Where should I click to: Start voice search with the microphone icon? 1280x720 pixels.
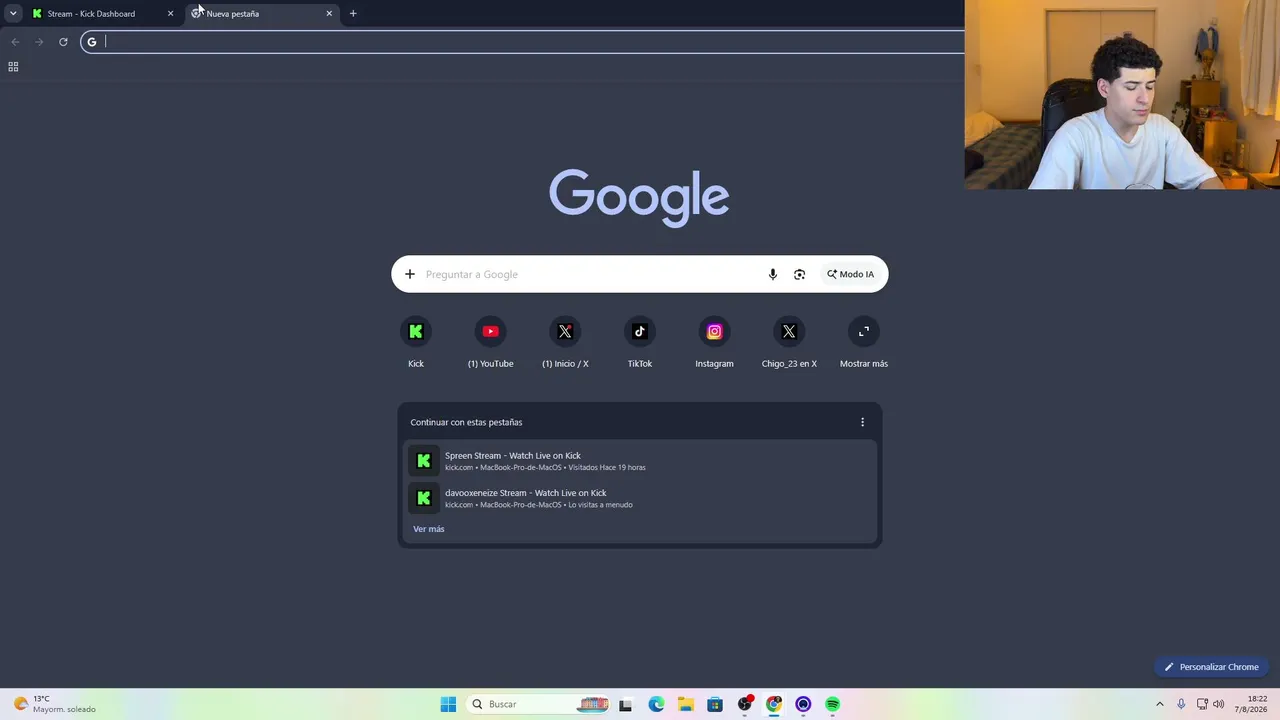[x=772, y=274]
